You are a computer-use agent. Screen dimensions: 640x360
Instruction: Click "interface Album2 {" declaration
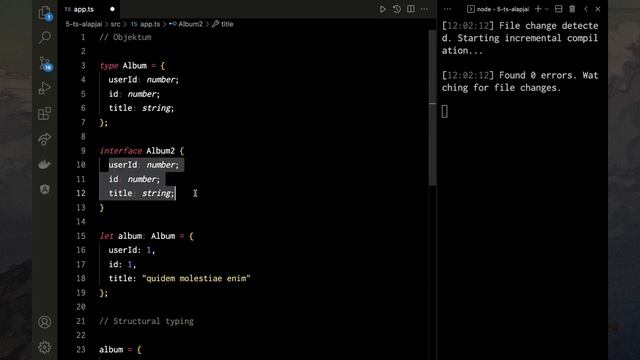point(142,151)
